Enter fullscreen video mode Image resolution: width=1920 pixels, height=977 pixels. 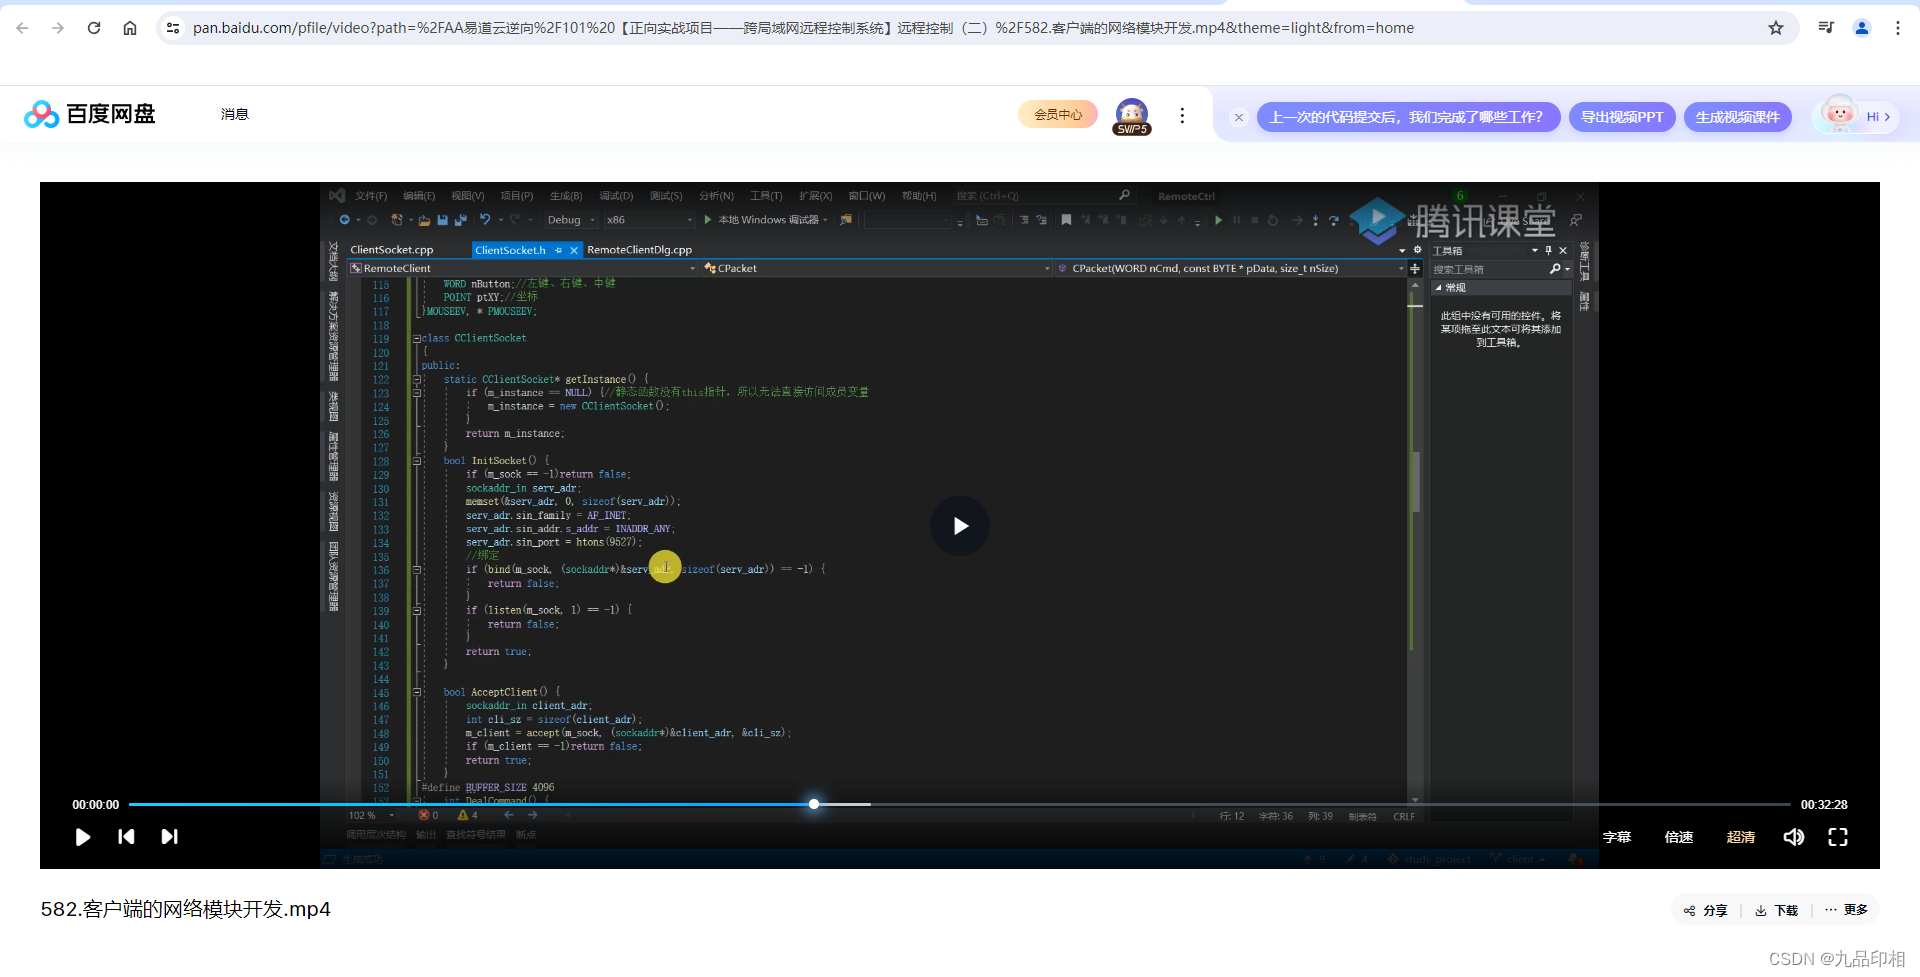(x=1838, y=837)
